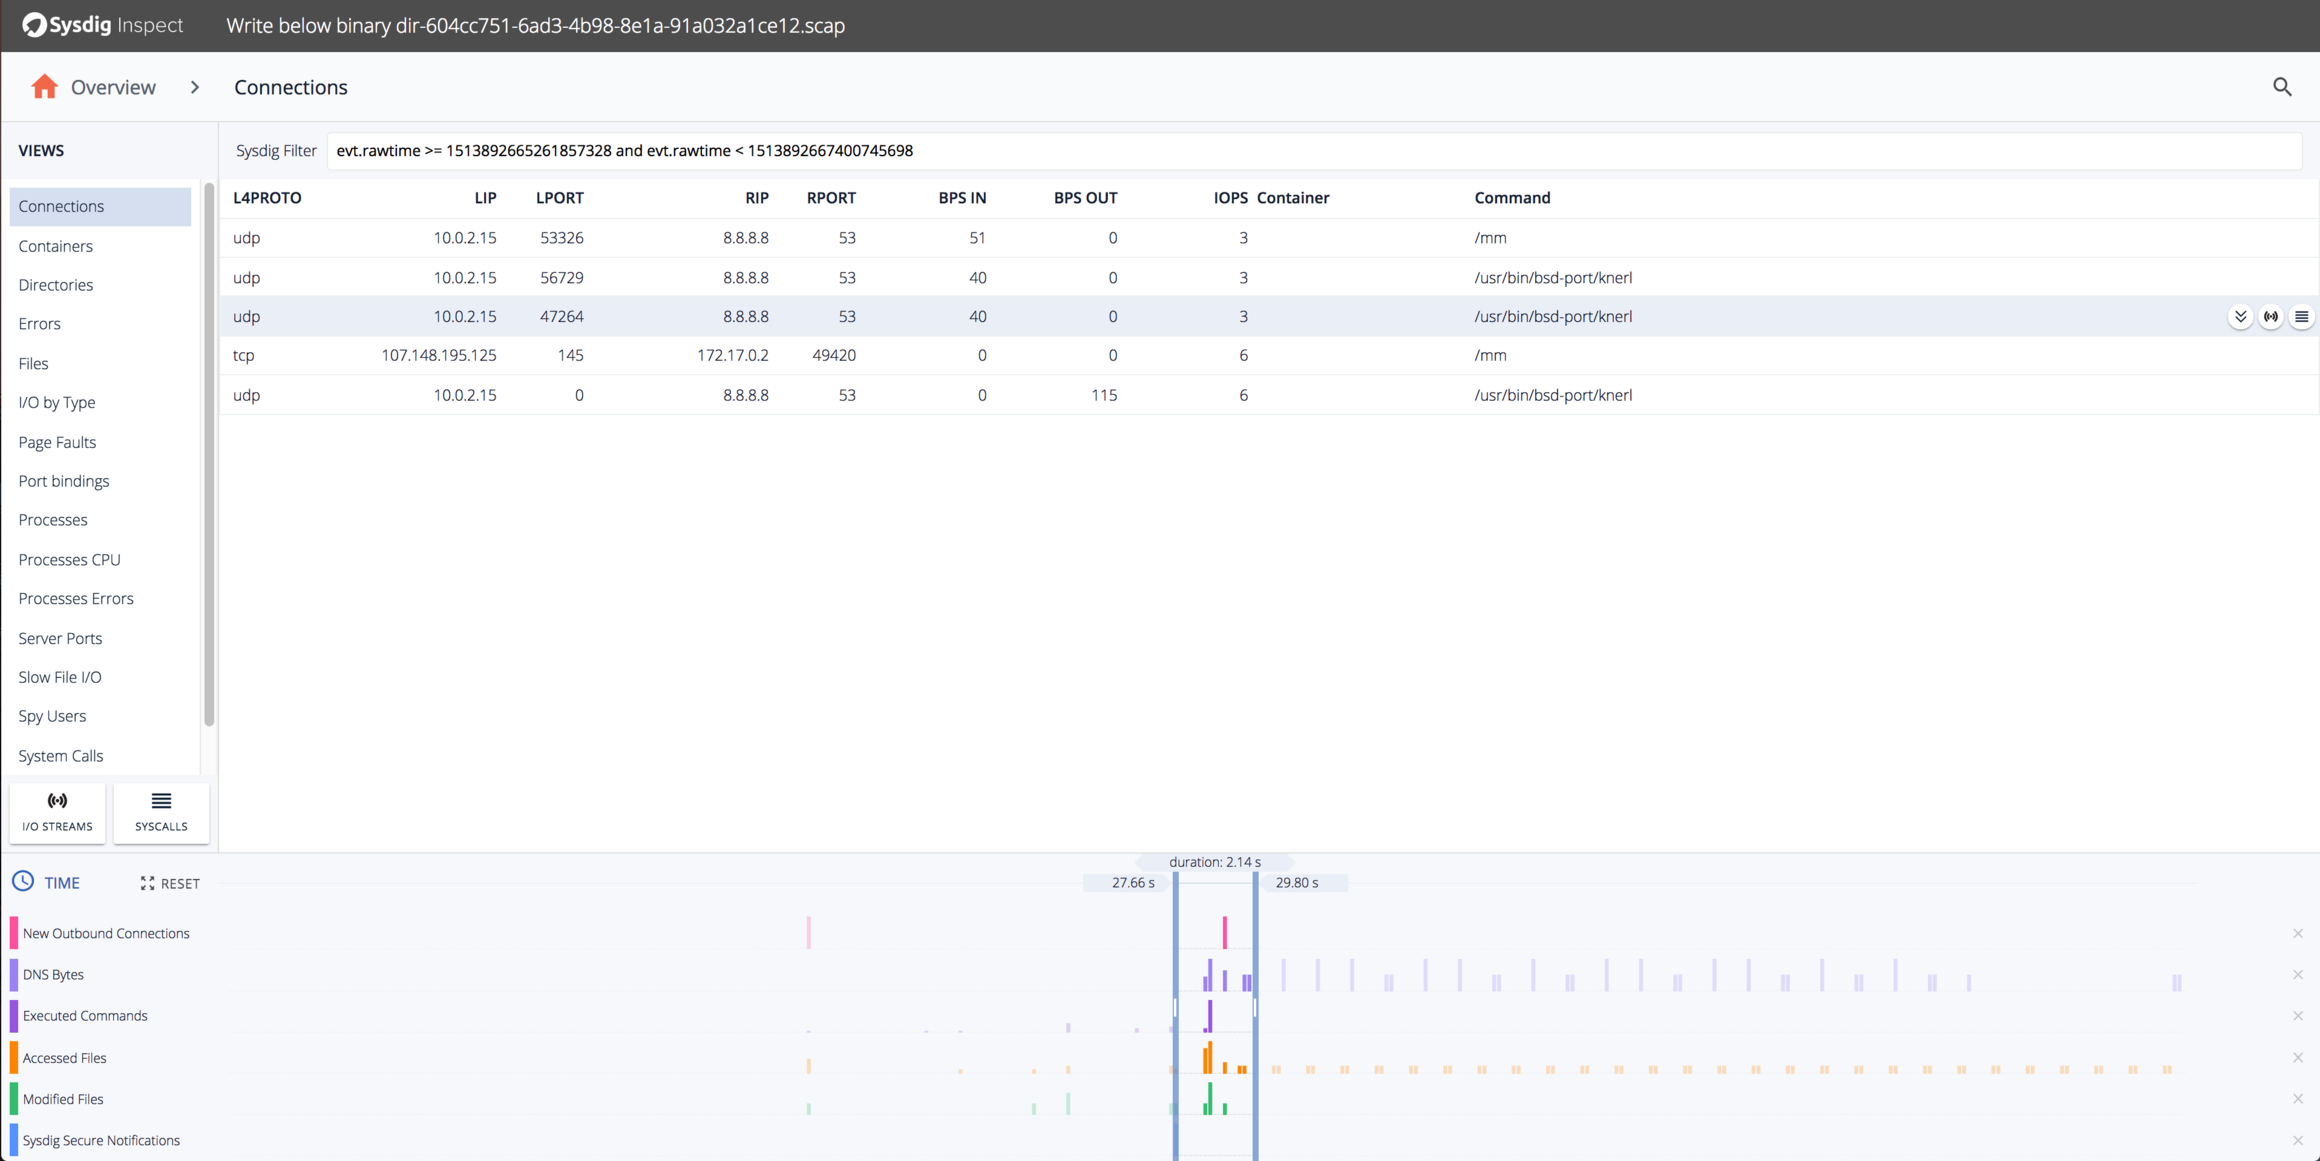The image size is (2320, 1161).
Task: Select the Page Faults view
Action: click(100, 442)
